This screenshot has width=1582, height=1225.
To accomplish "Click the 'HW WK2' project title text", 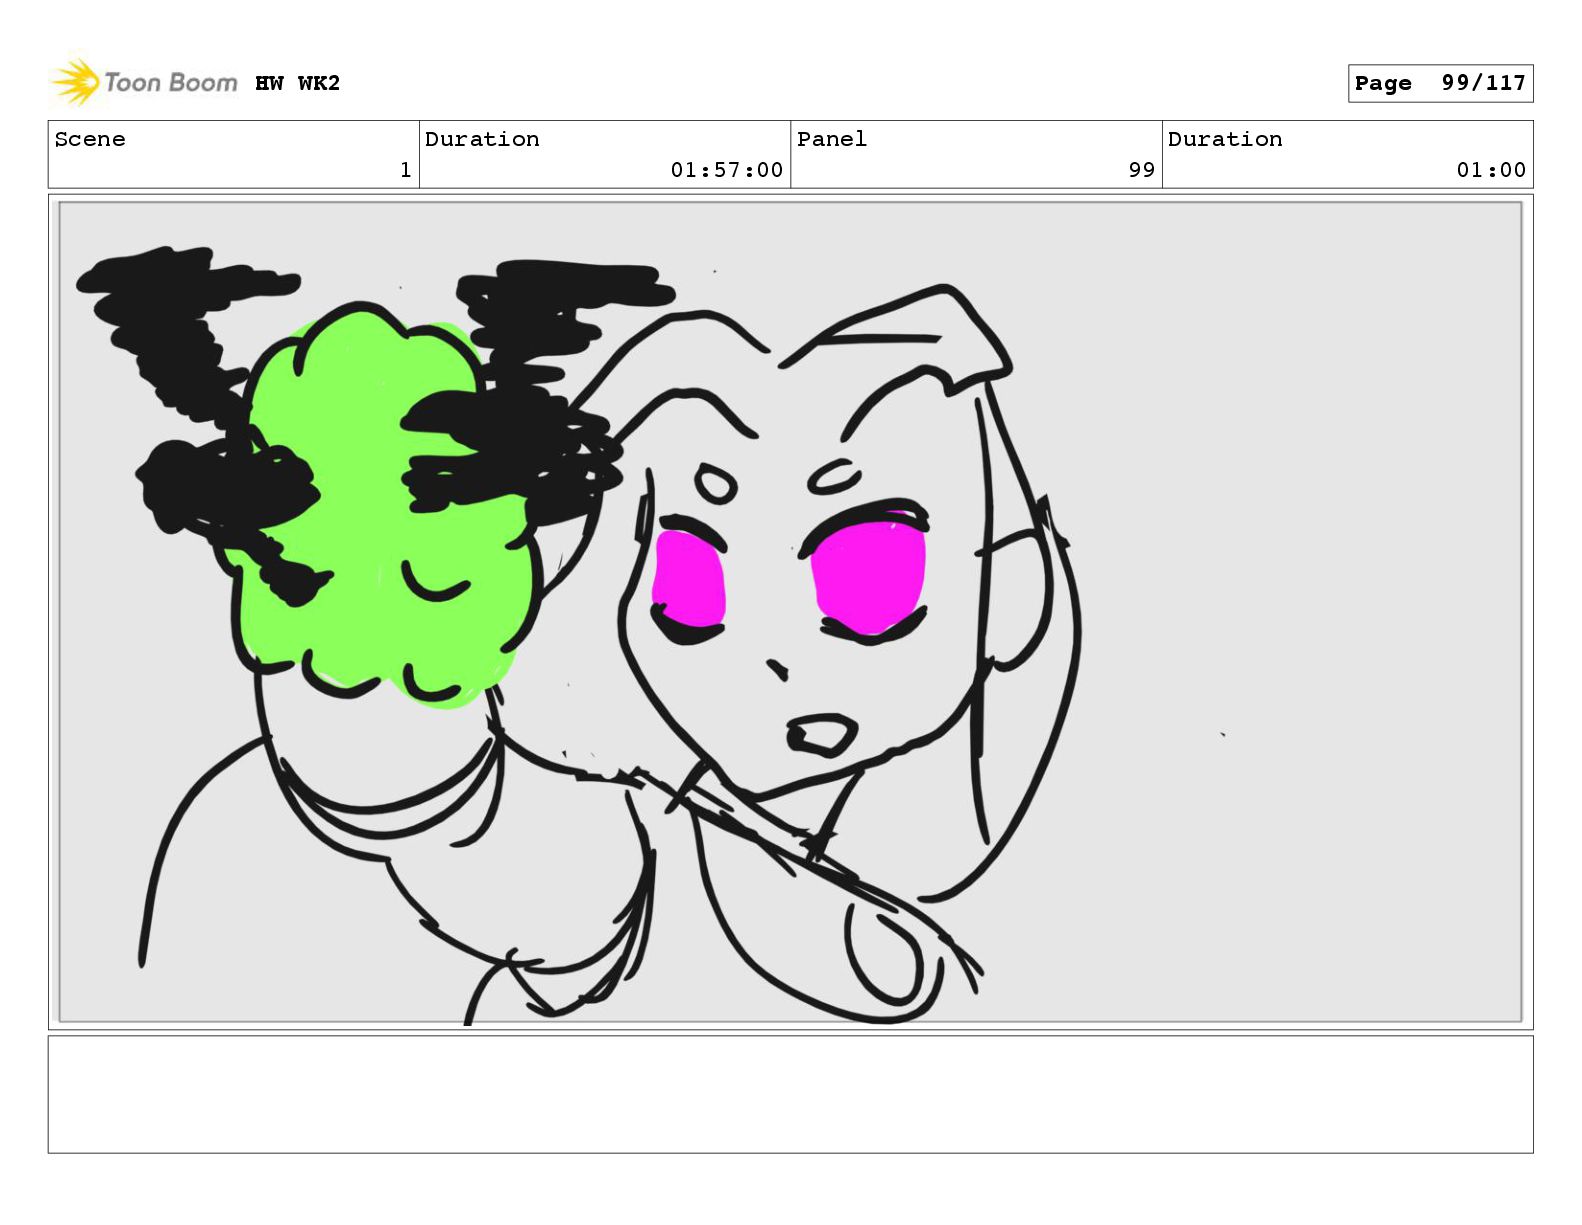I will pos(298,83).
